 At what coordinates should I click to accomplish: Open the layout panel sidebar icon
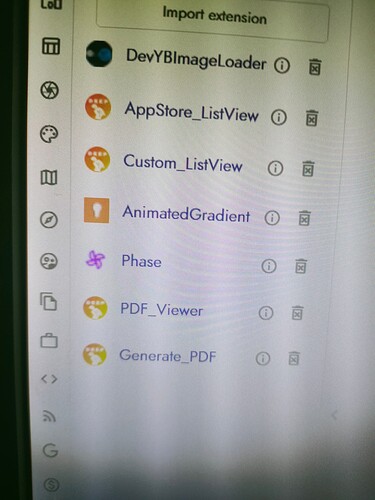pos(51,46)
